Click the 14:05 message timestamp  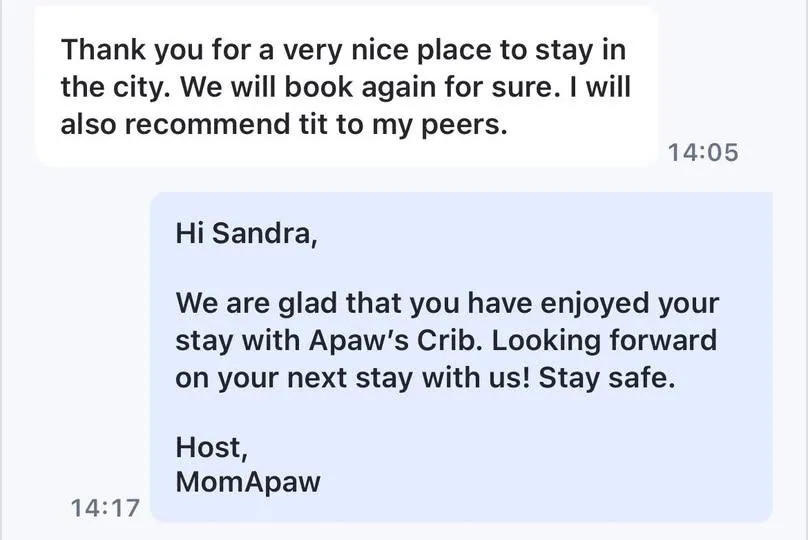[x=703, y=153]
